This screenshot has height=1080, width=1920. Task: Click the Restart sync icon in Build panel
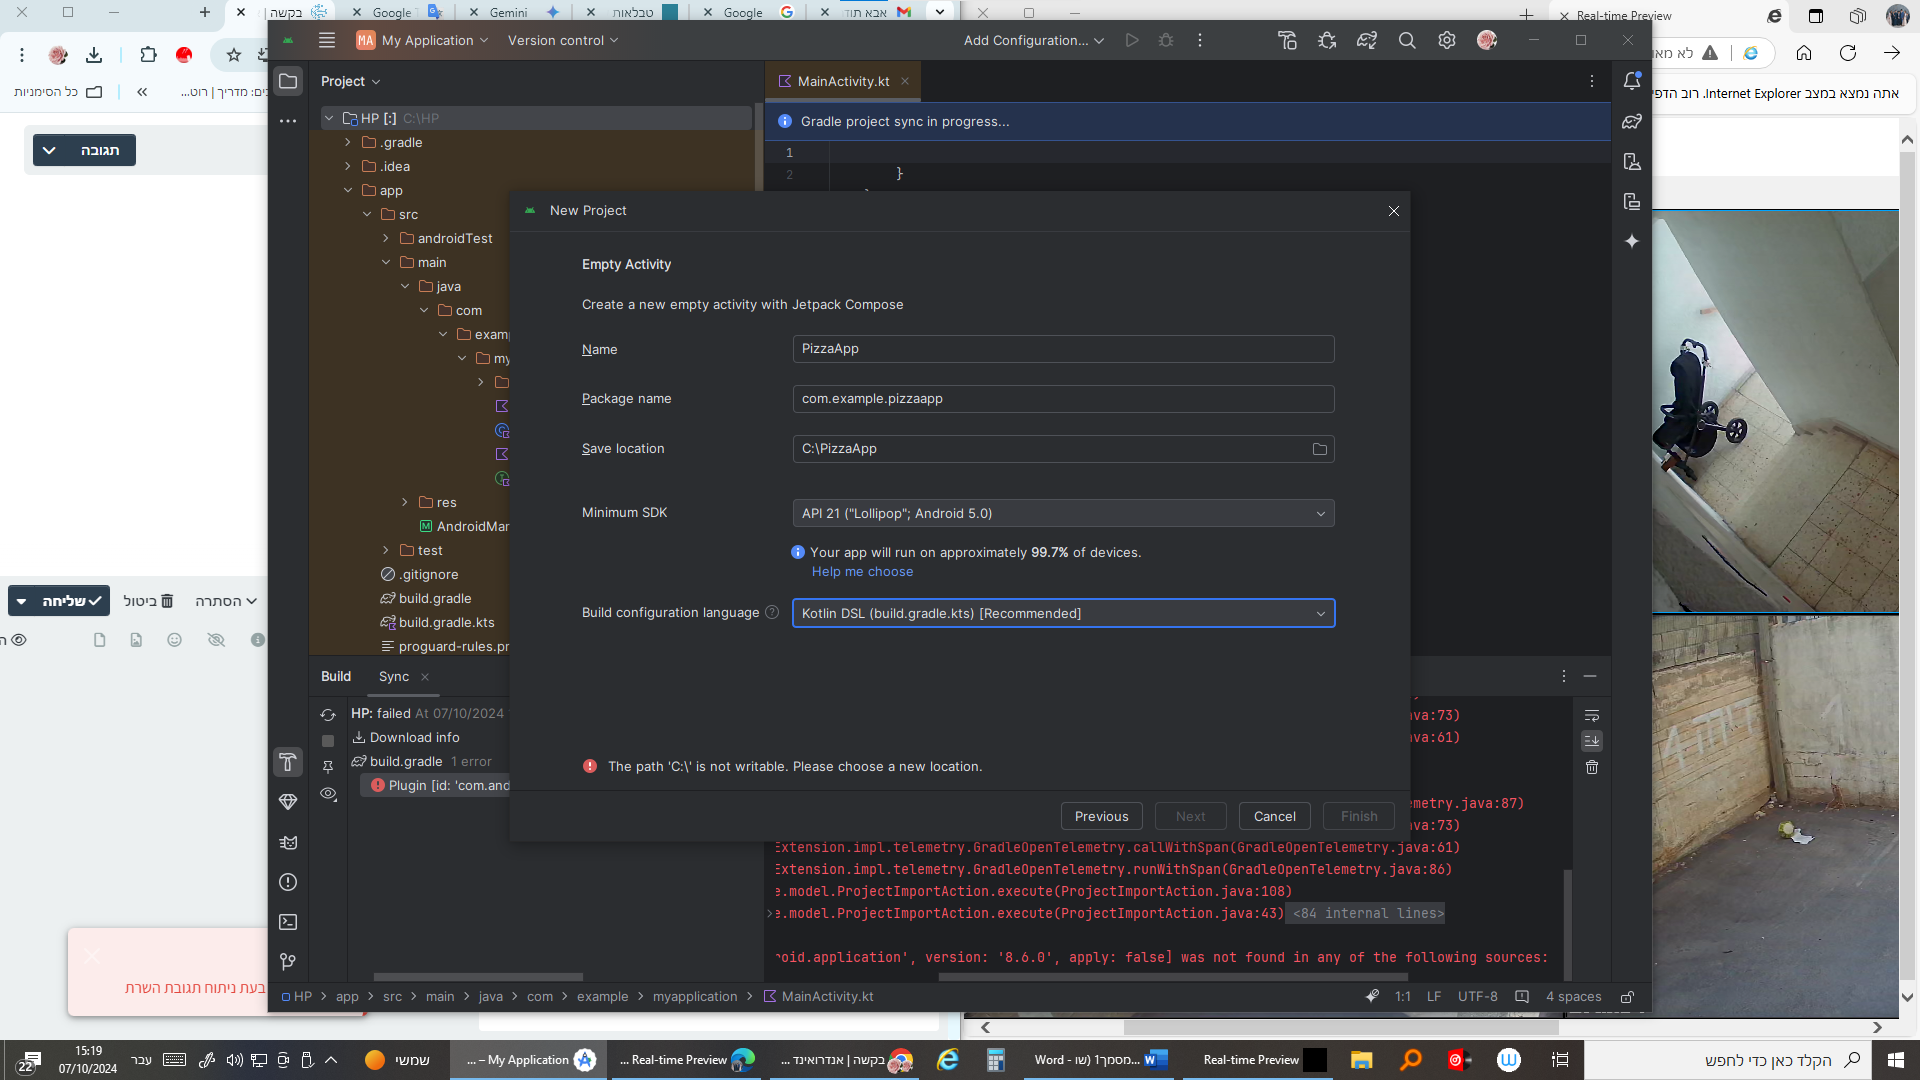click(328, 715)
